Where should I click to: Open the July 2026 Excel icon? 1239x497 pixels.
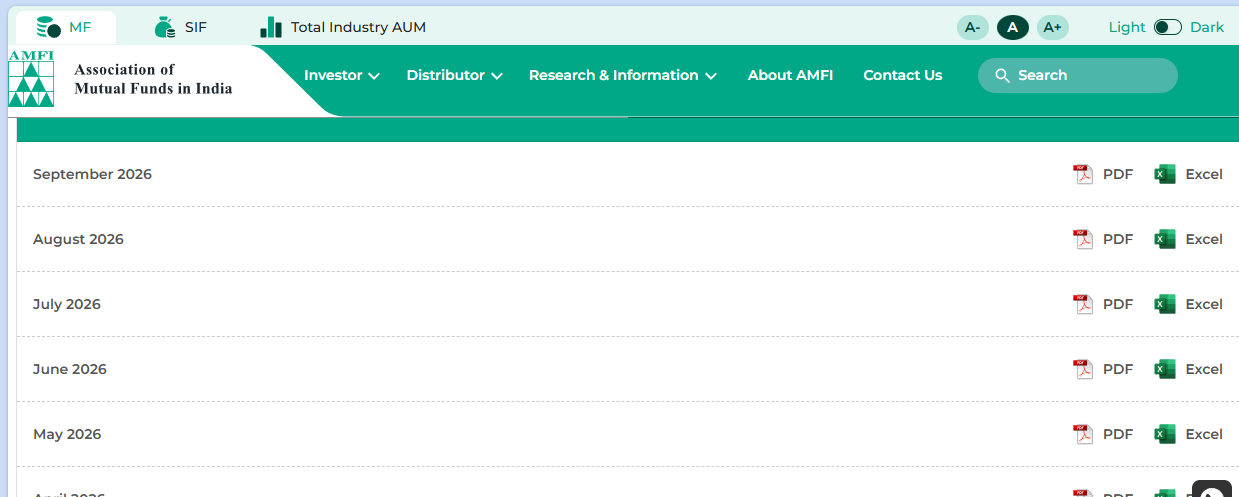pyautogui.click(x=1165, y=304)
